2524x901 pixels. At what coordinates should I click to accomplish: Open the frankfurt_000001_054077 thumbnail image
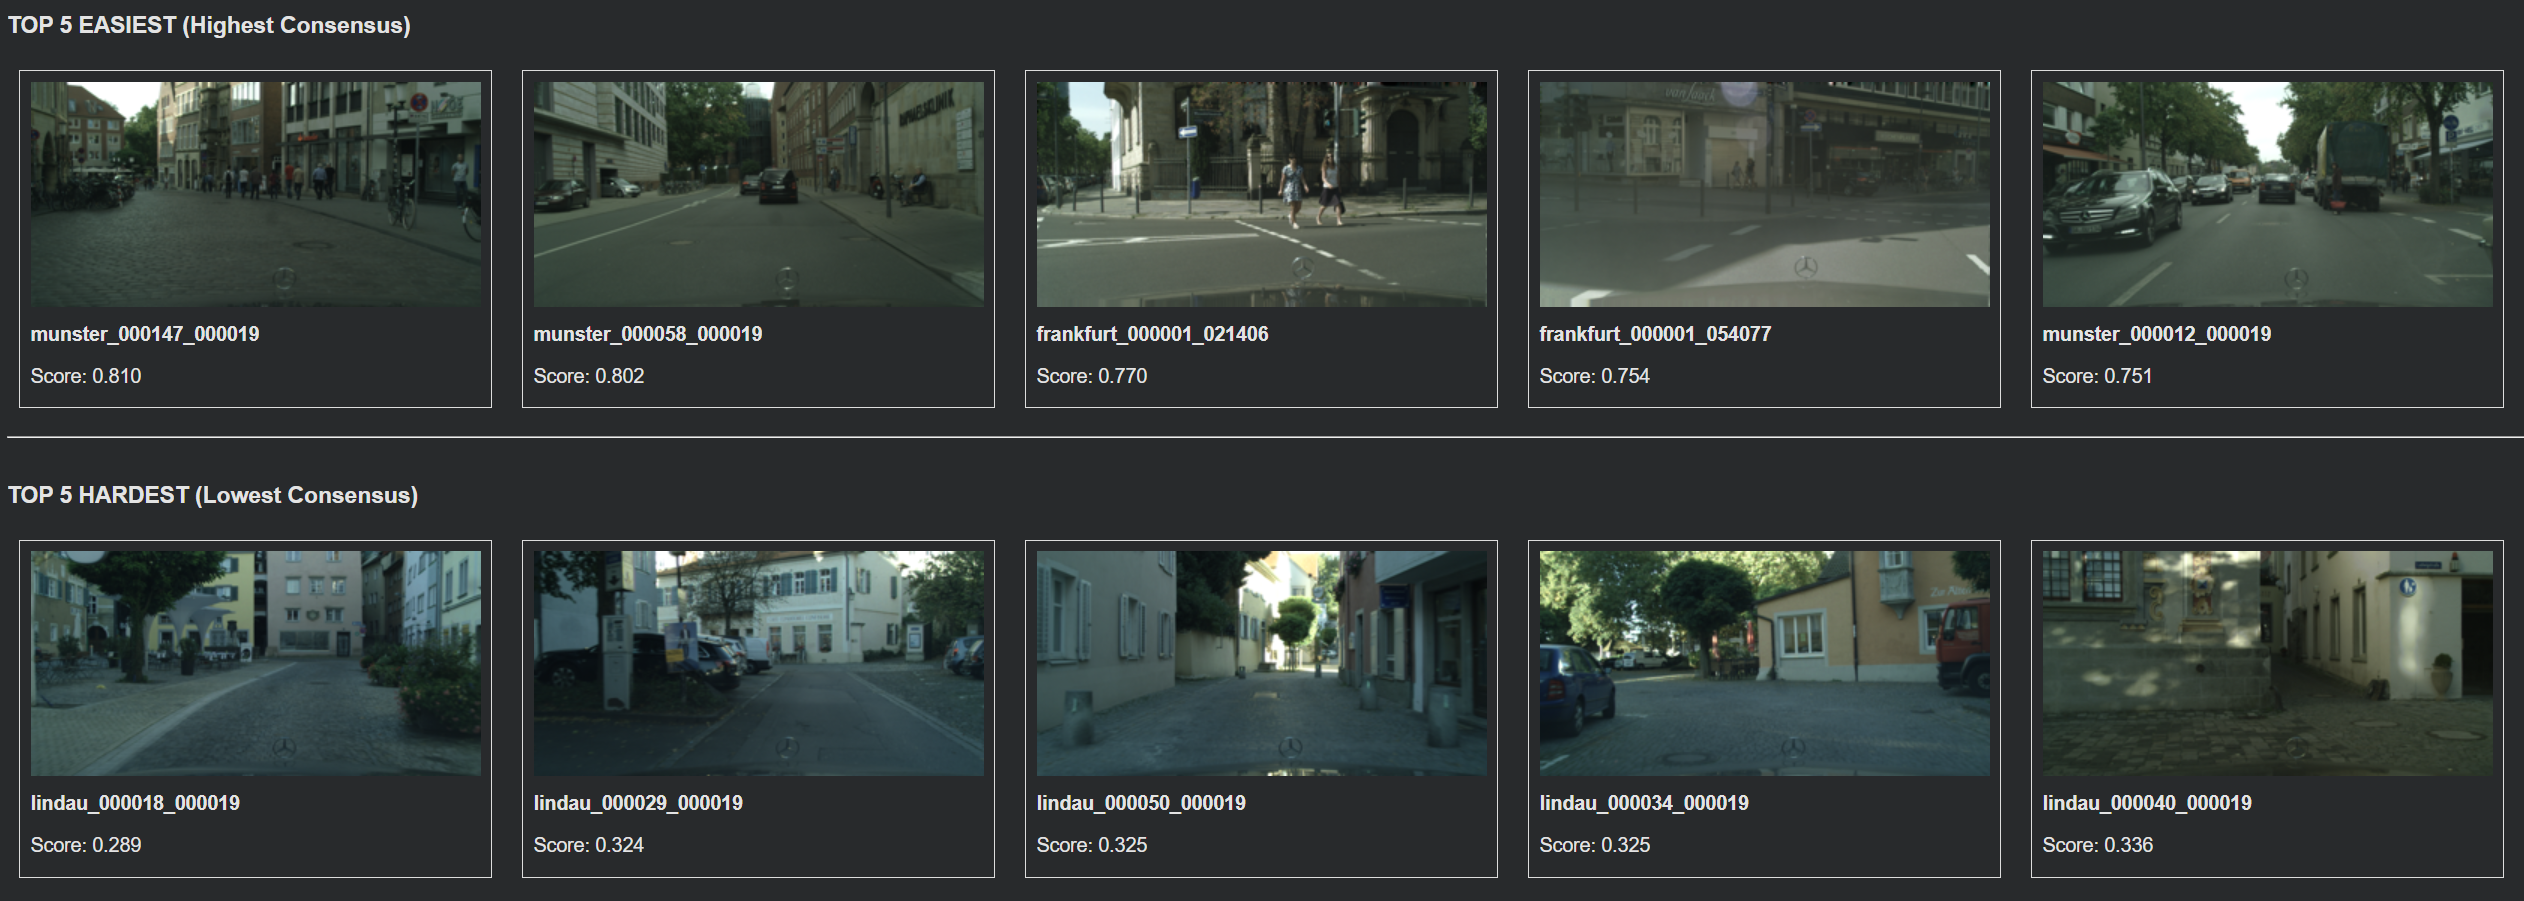[1764, 194]
